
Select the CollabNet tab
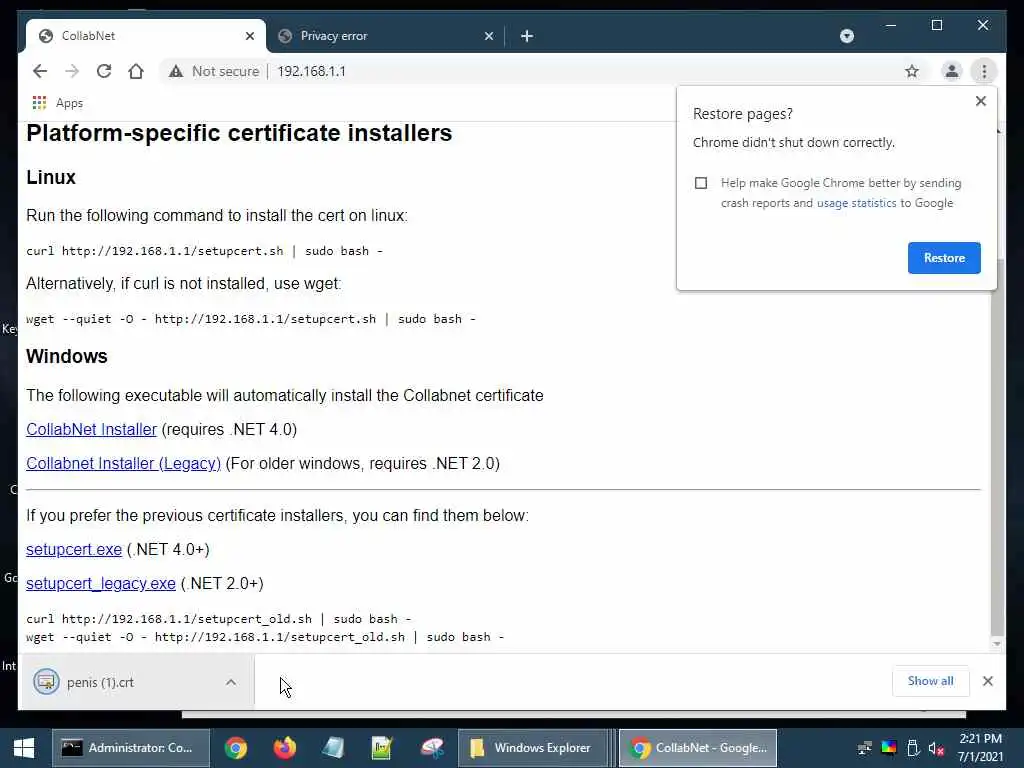click(146, 36)
